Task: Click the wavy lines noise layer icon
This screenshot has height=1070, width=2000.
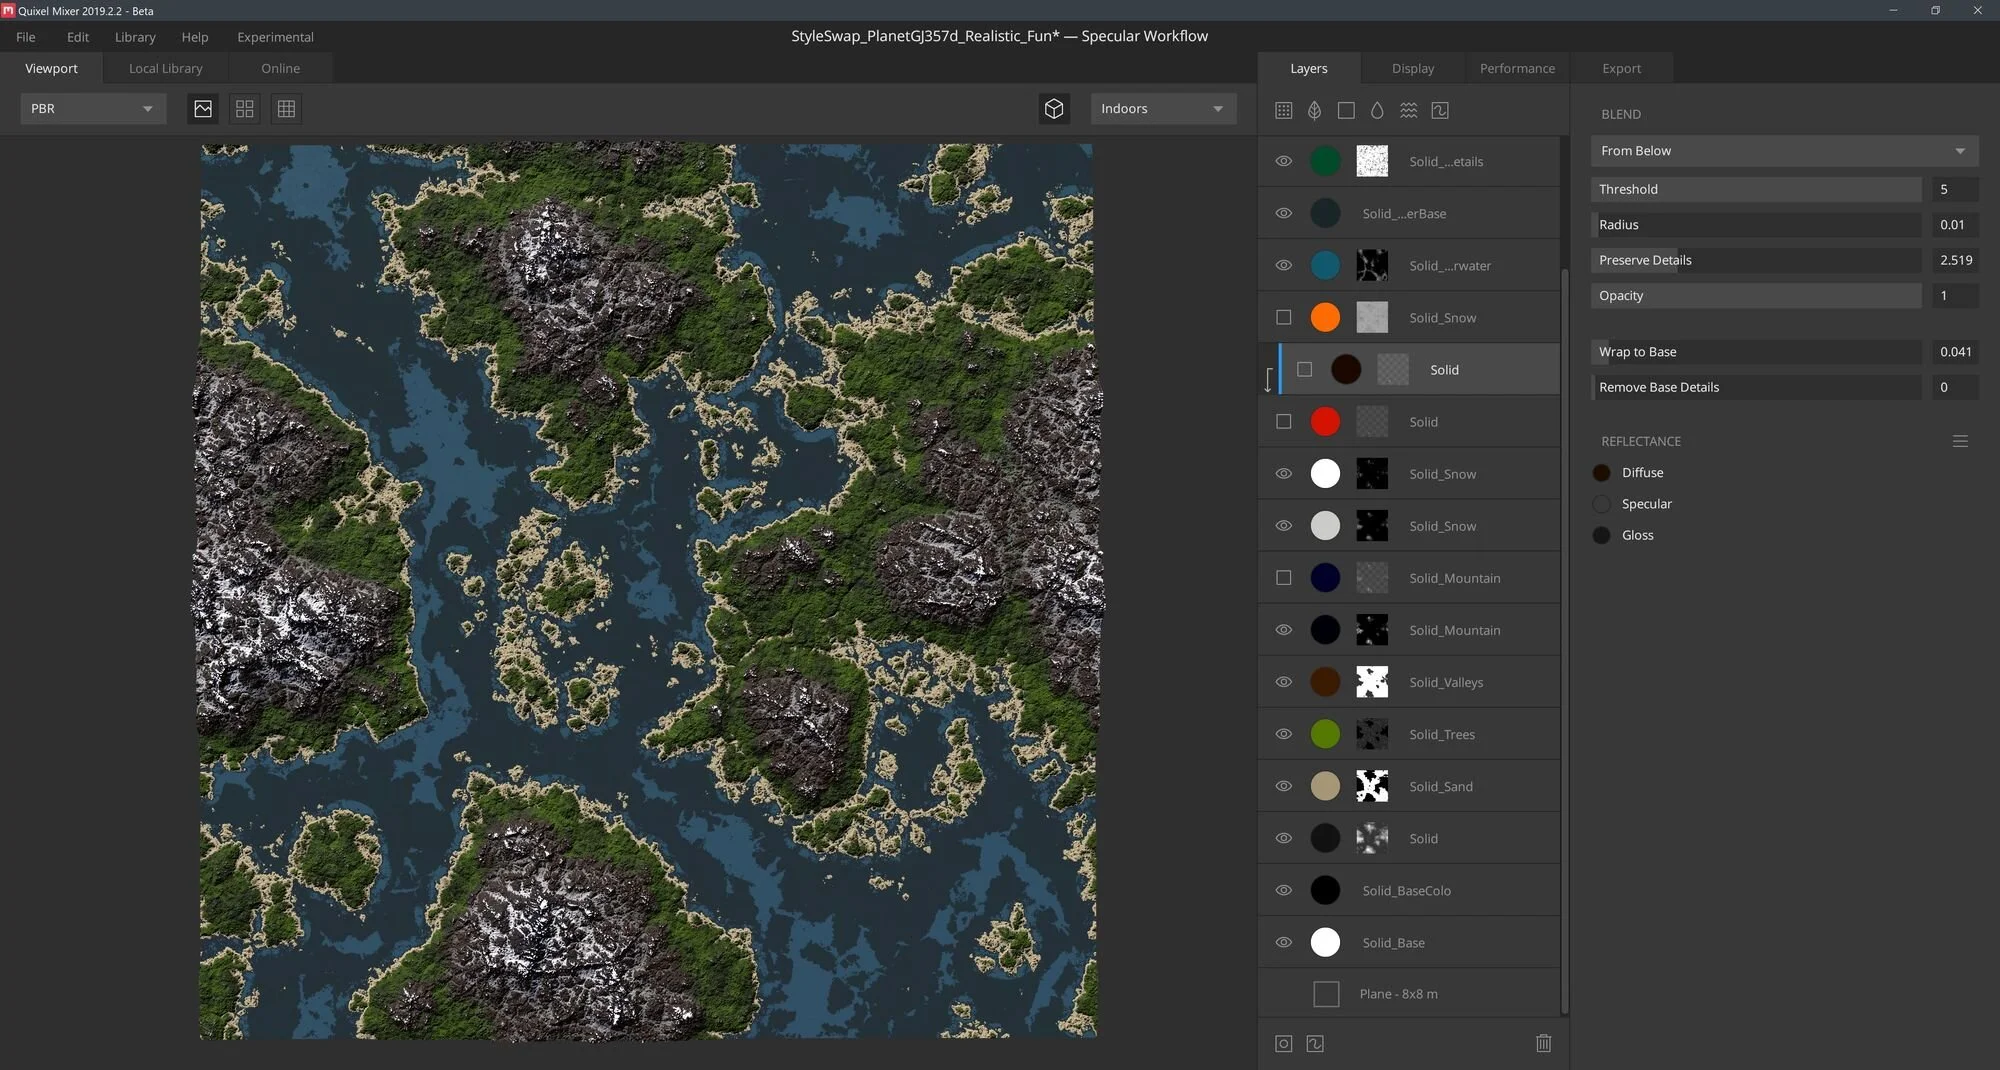Action: click(x=1408, y=110)
